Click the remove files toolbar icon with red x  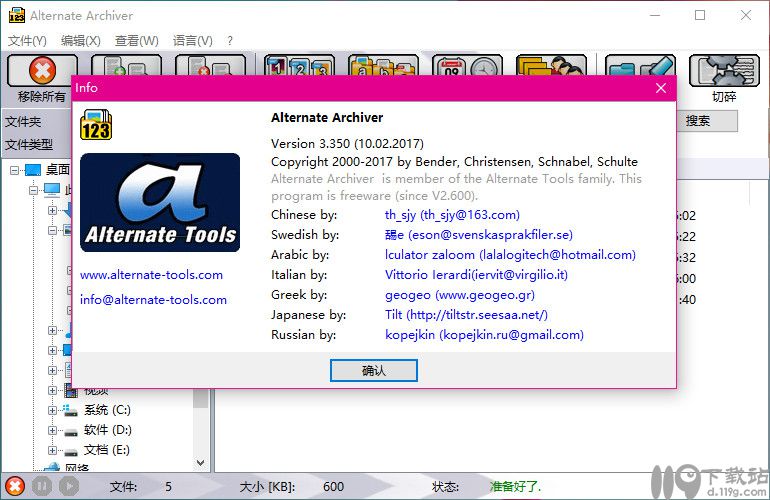tap(210, 65)
